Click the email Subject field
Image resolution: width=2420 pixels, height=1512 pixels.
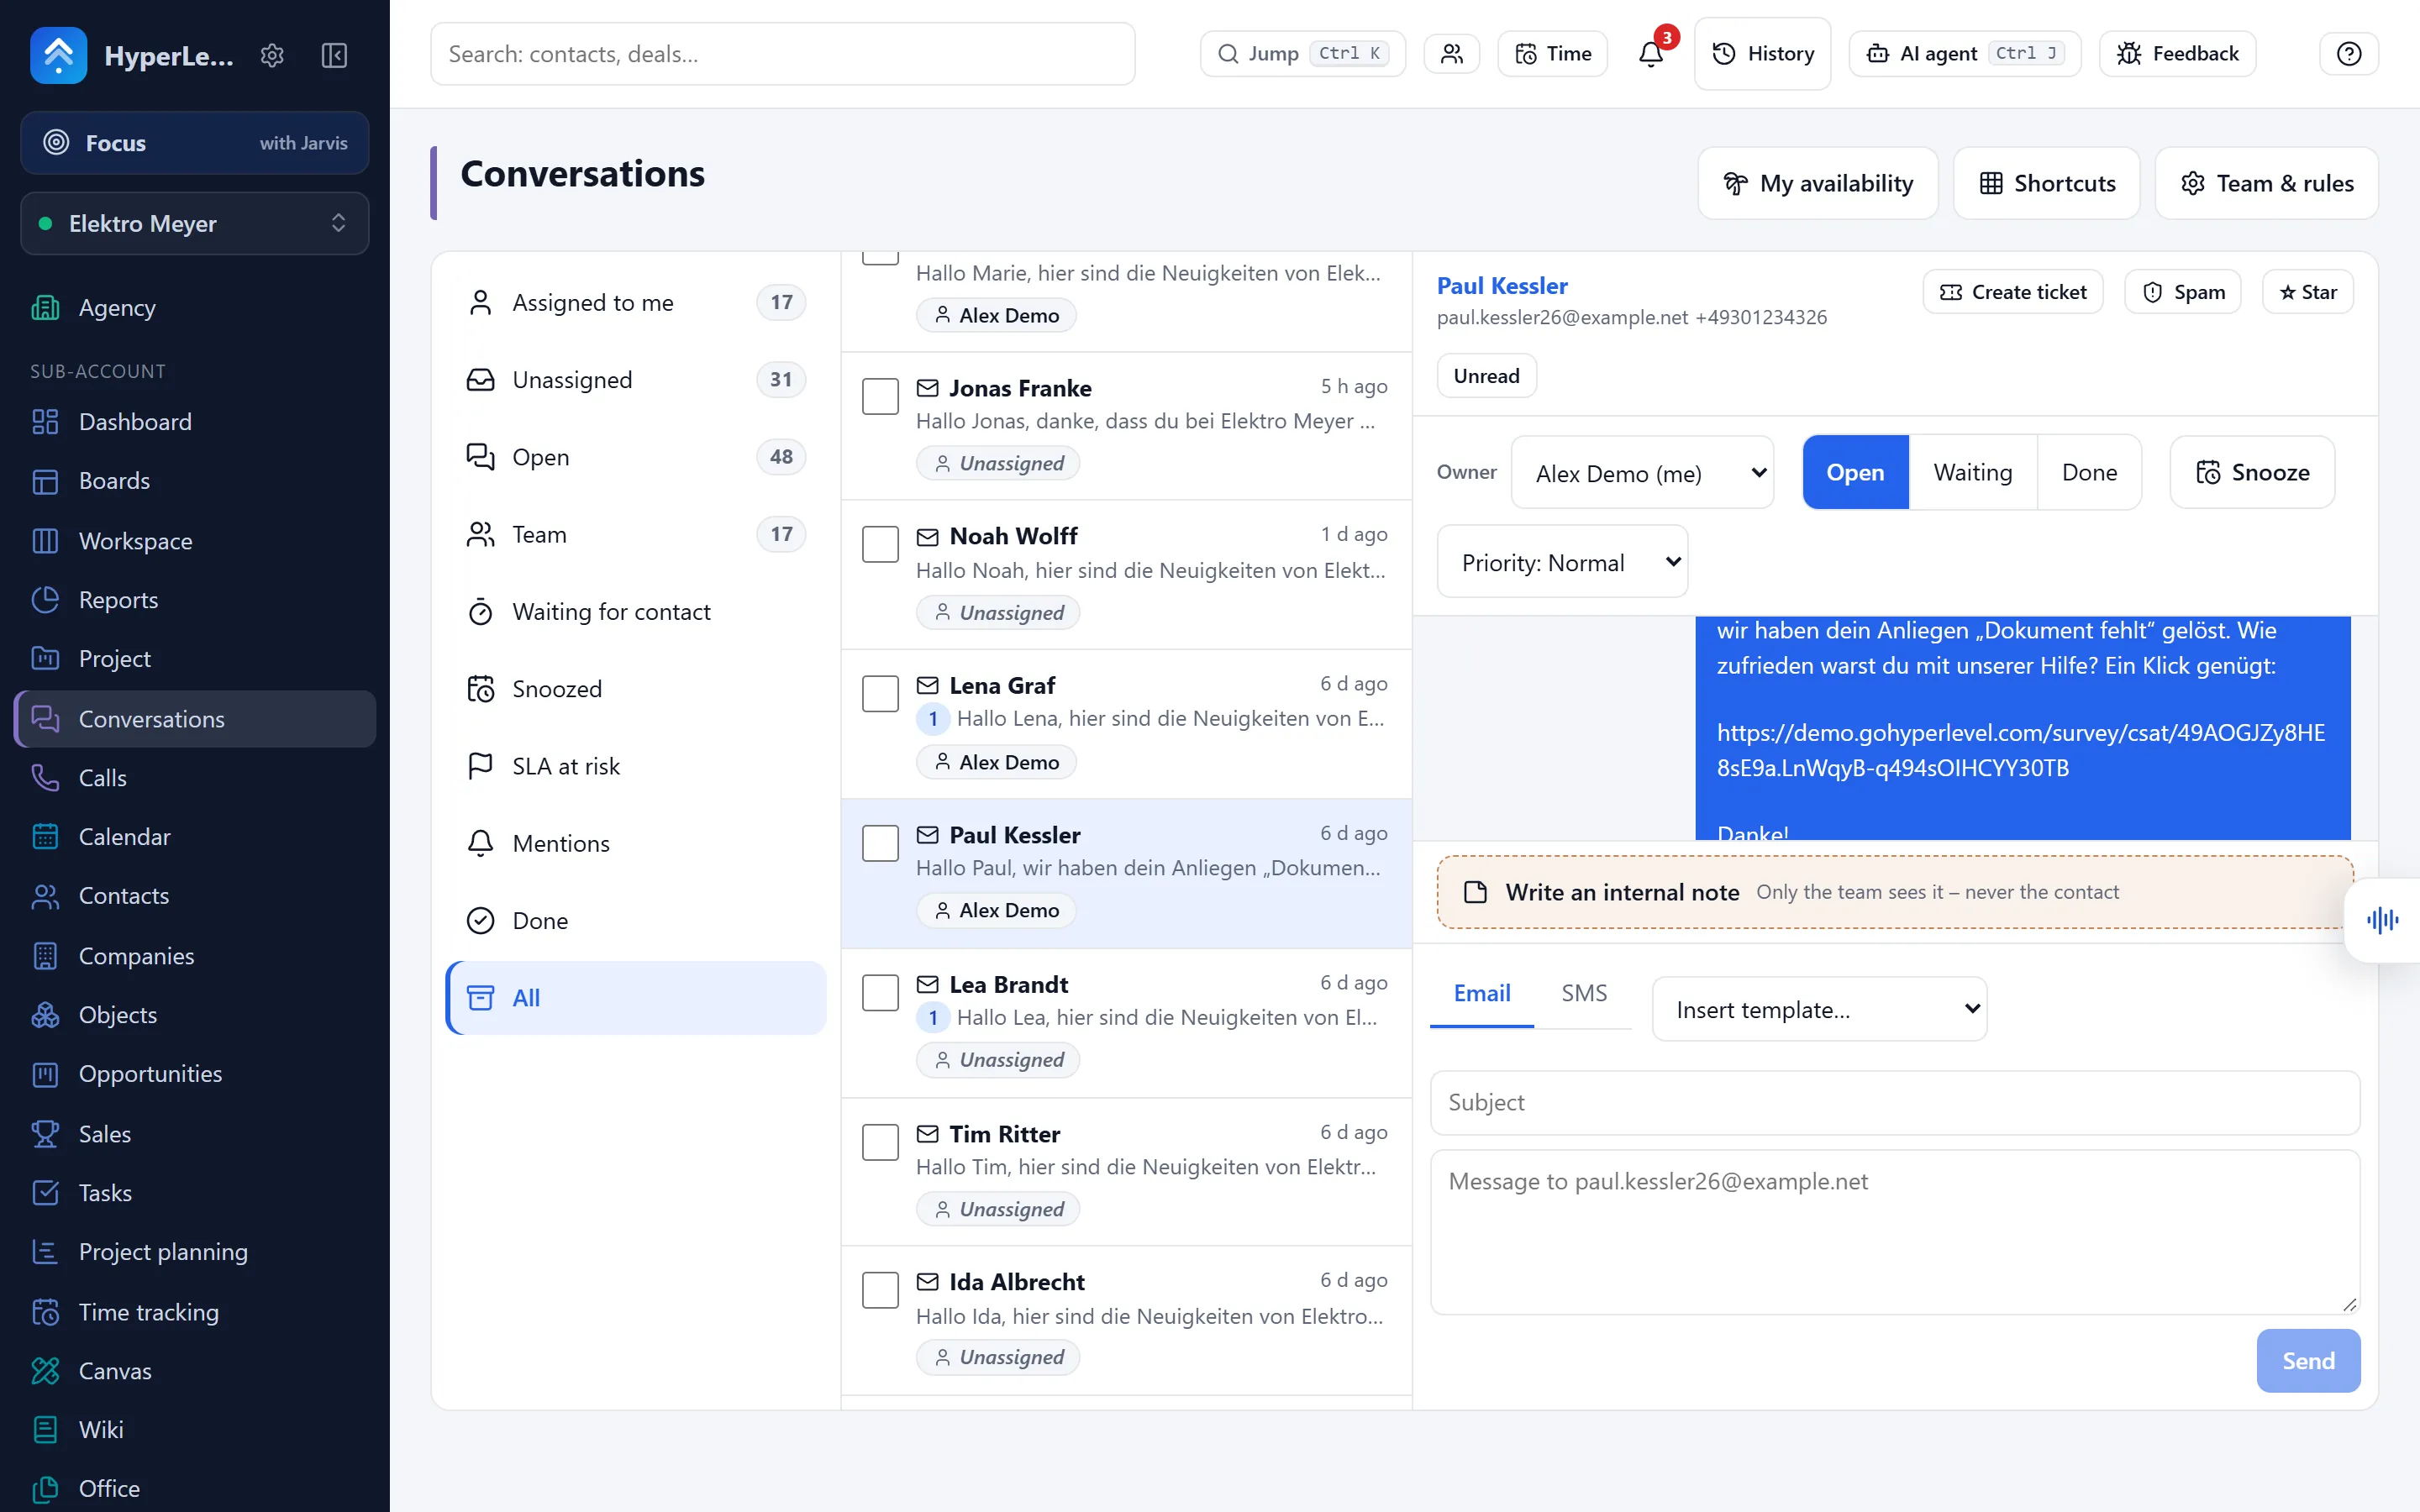point(1895,1102)
